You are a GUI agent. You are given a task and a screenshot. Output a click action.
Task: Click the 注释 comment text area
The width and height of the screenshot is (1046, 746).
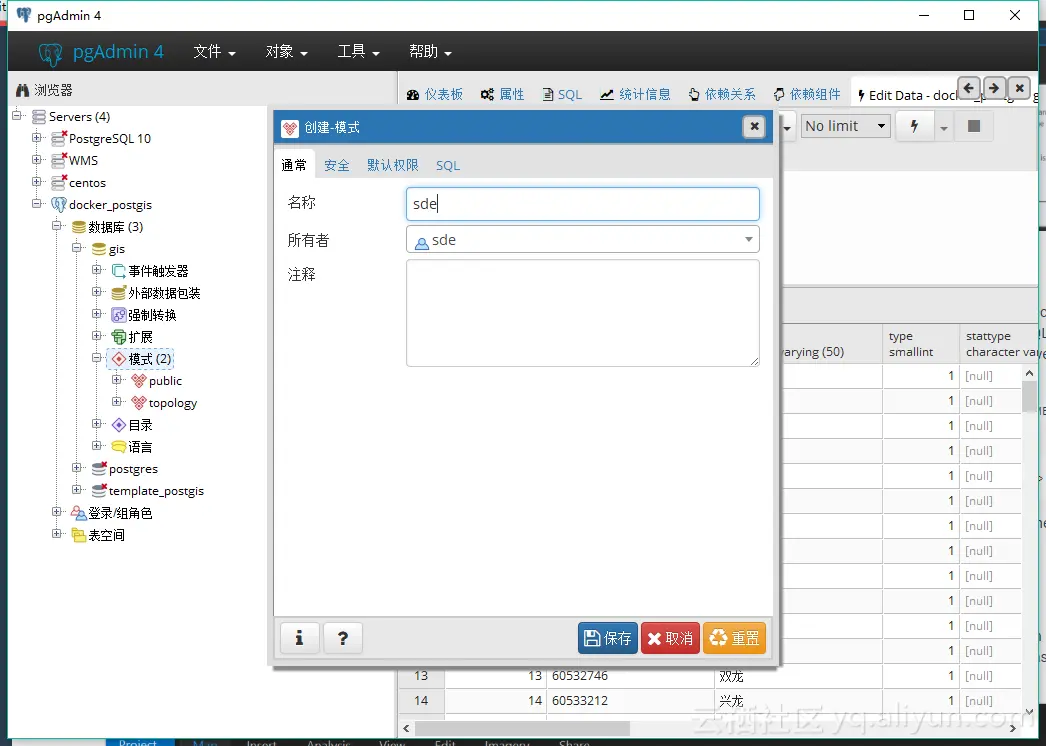(x=582, y=313)
